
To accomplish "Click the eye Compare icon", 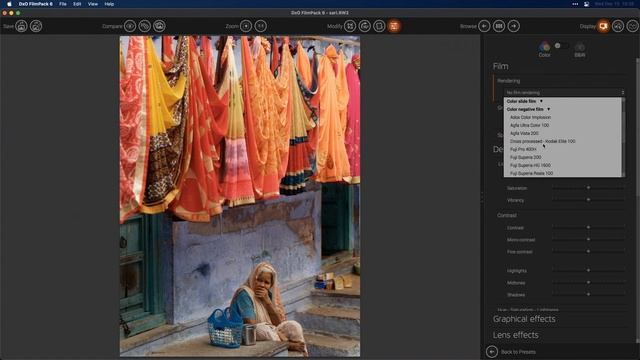I will [x=130, y=26].
